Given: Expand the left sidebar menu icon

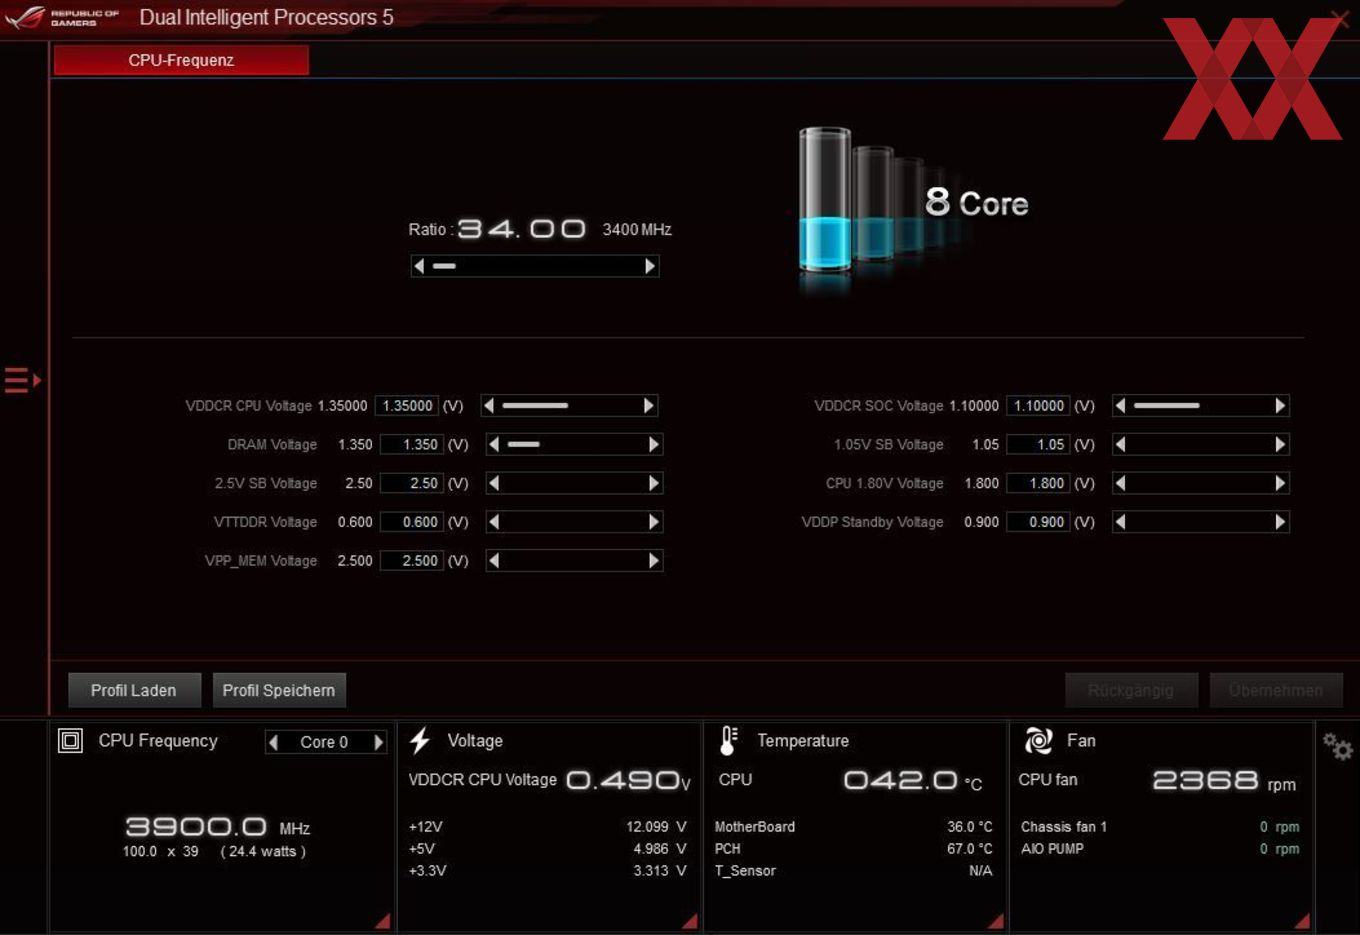Looking at the screenshot, I should tap(22, 380).
